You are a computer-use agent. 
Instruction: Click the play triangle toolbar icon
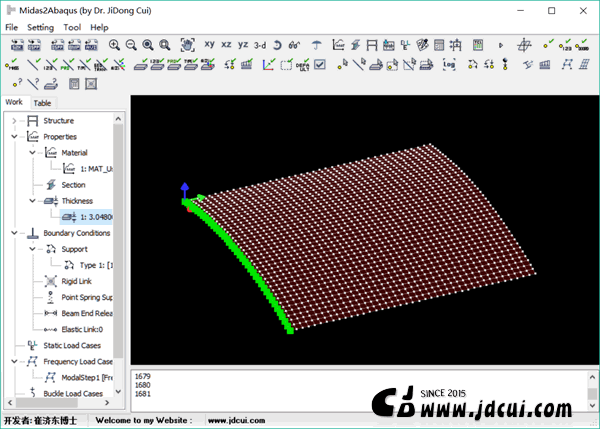(501, 46)
